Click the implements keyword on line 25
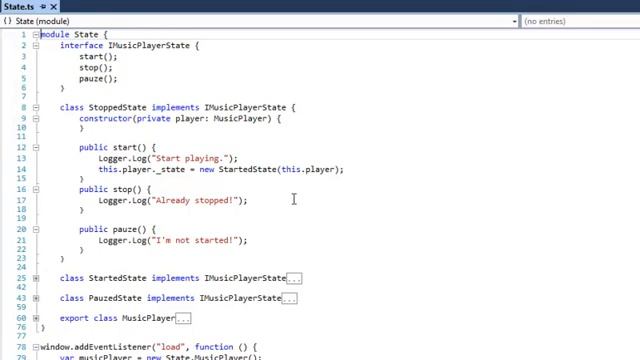The height and width of the screenshot is (360, 640). [175, 278]
